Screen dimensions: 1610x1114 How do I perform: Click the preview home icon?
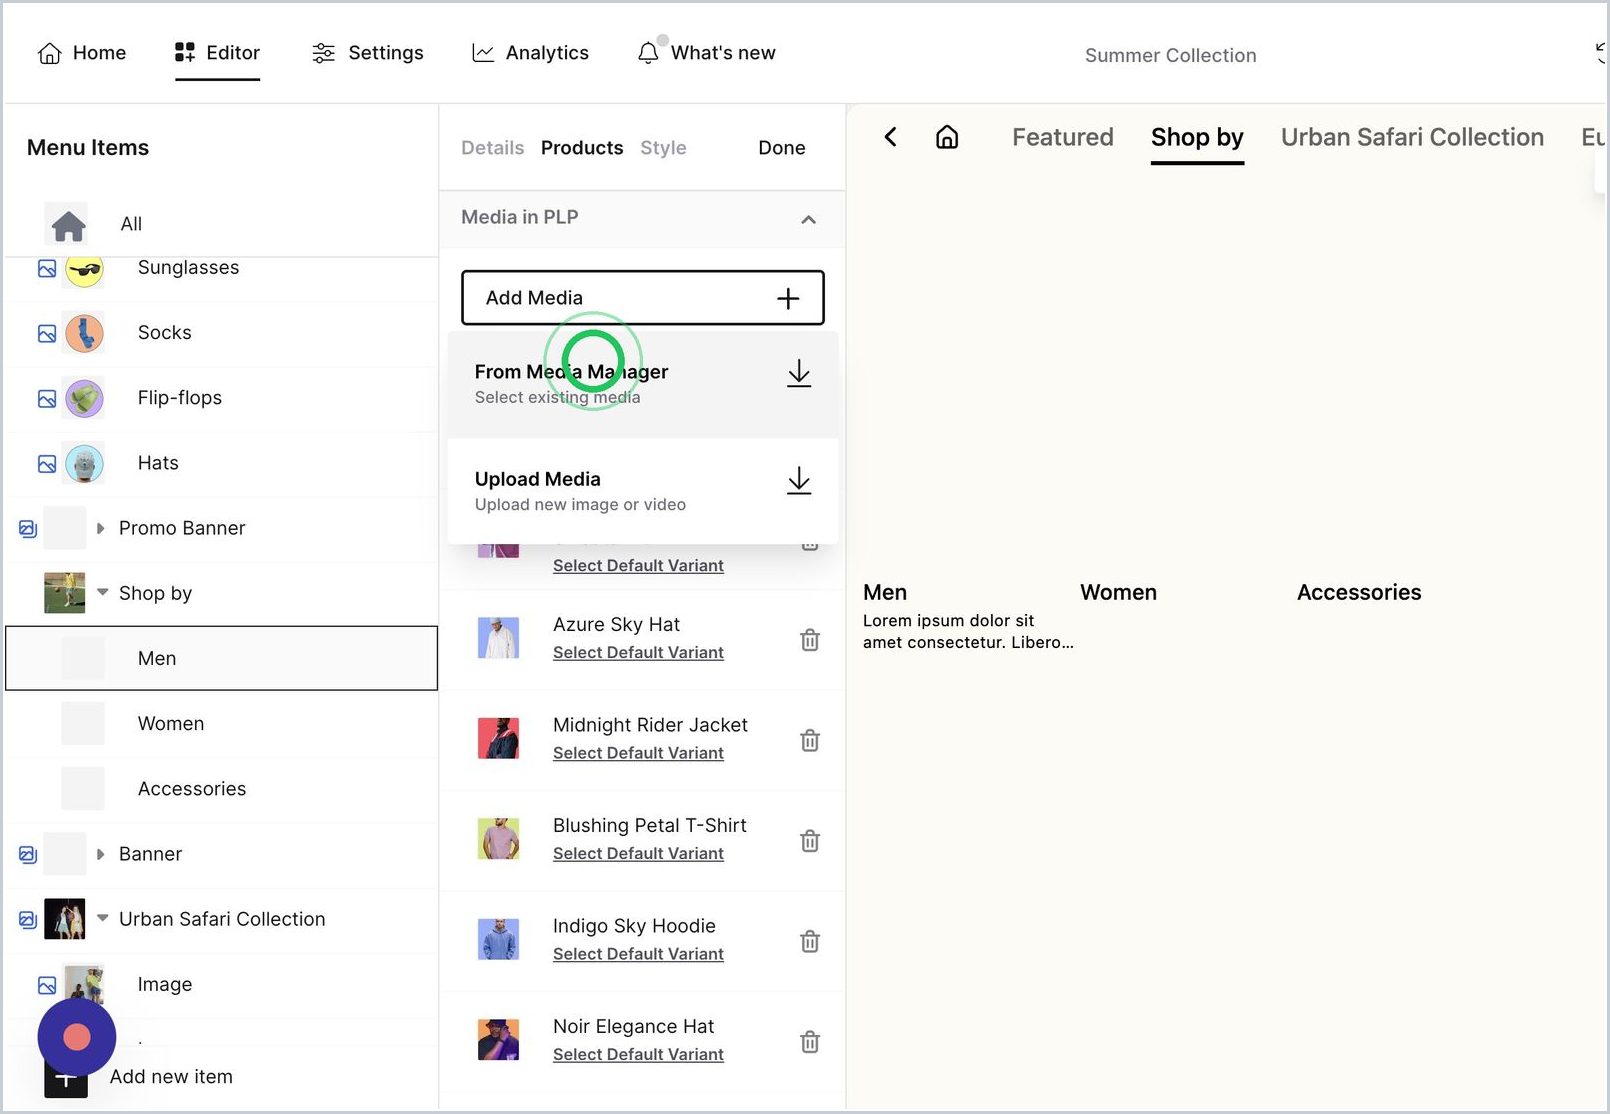pos(947,137)
